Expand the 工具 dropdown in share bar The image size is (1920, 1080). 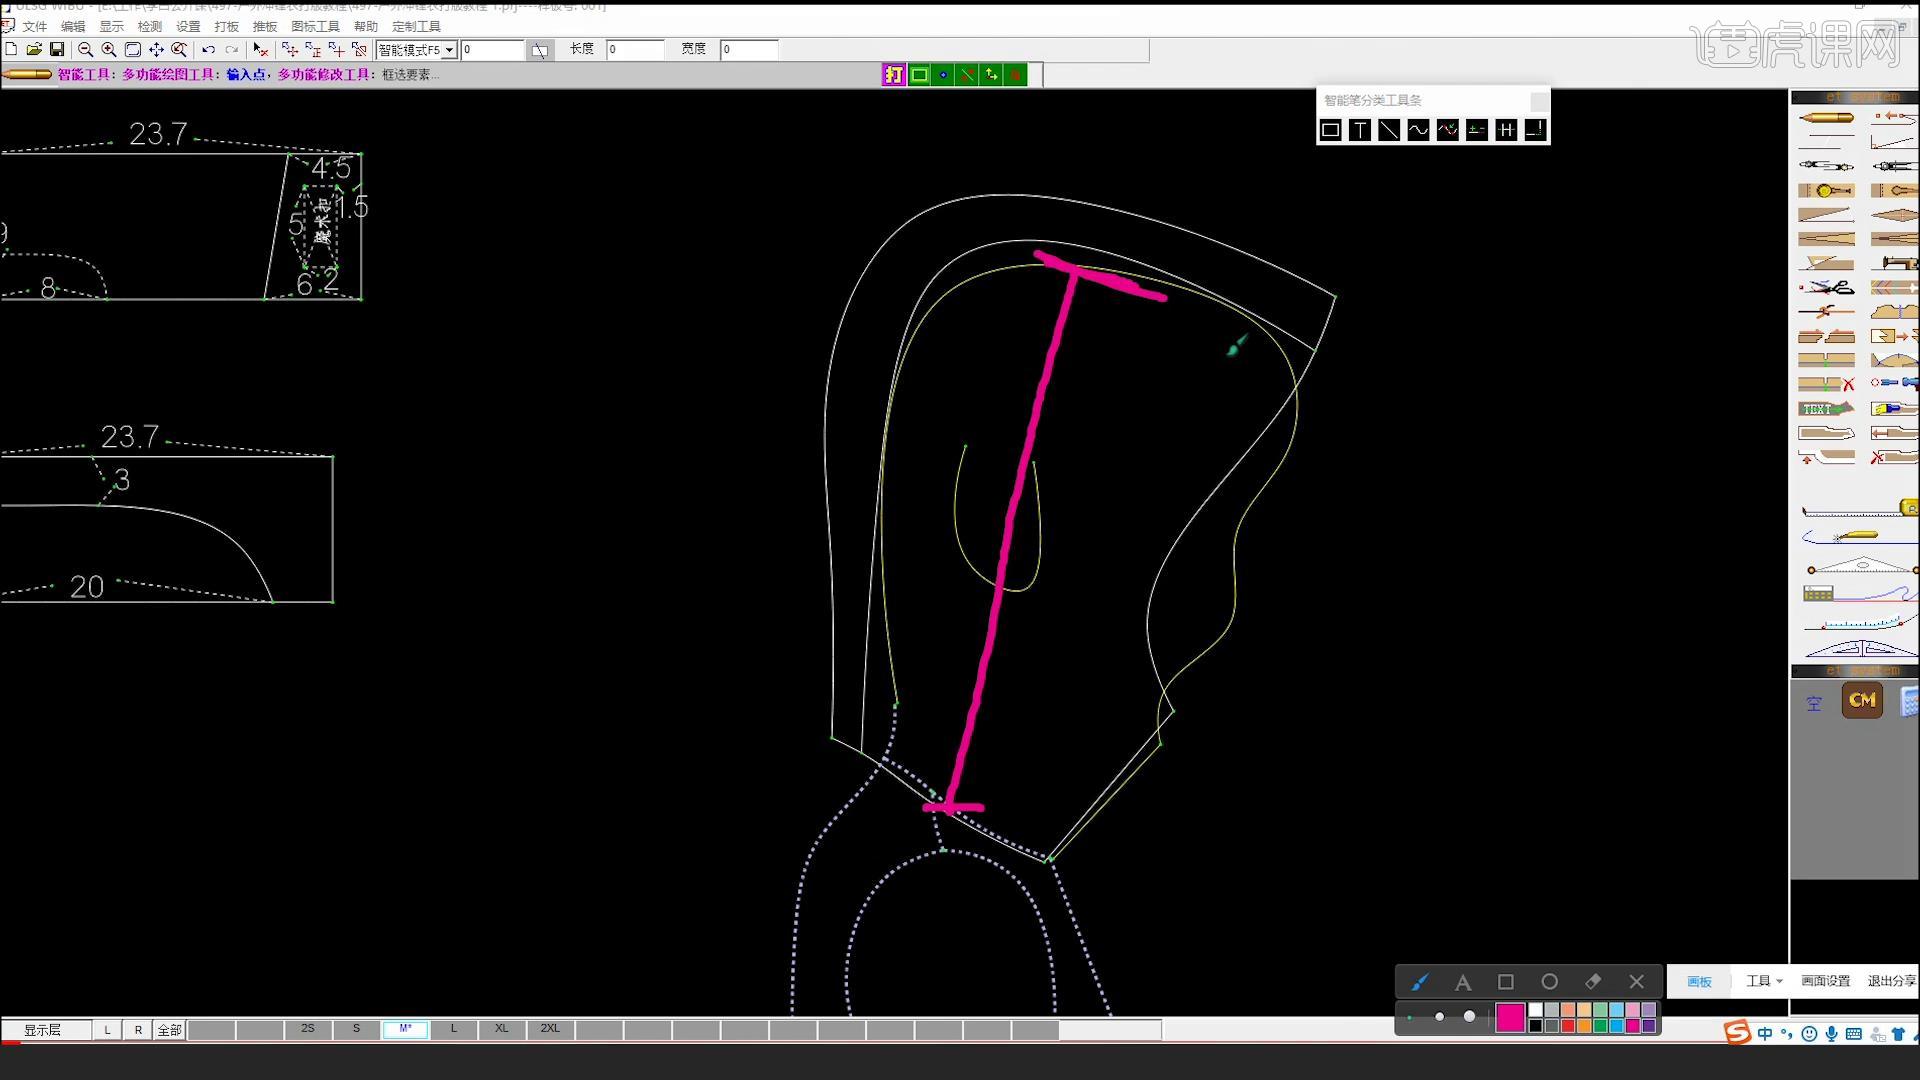(x=1764, y=981)
